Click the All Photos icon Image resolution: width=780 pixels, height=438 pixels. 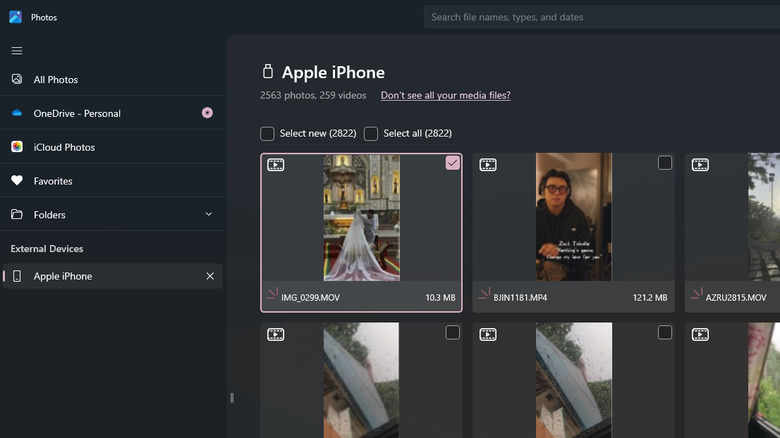click(x=17, y=79)
